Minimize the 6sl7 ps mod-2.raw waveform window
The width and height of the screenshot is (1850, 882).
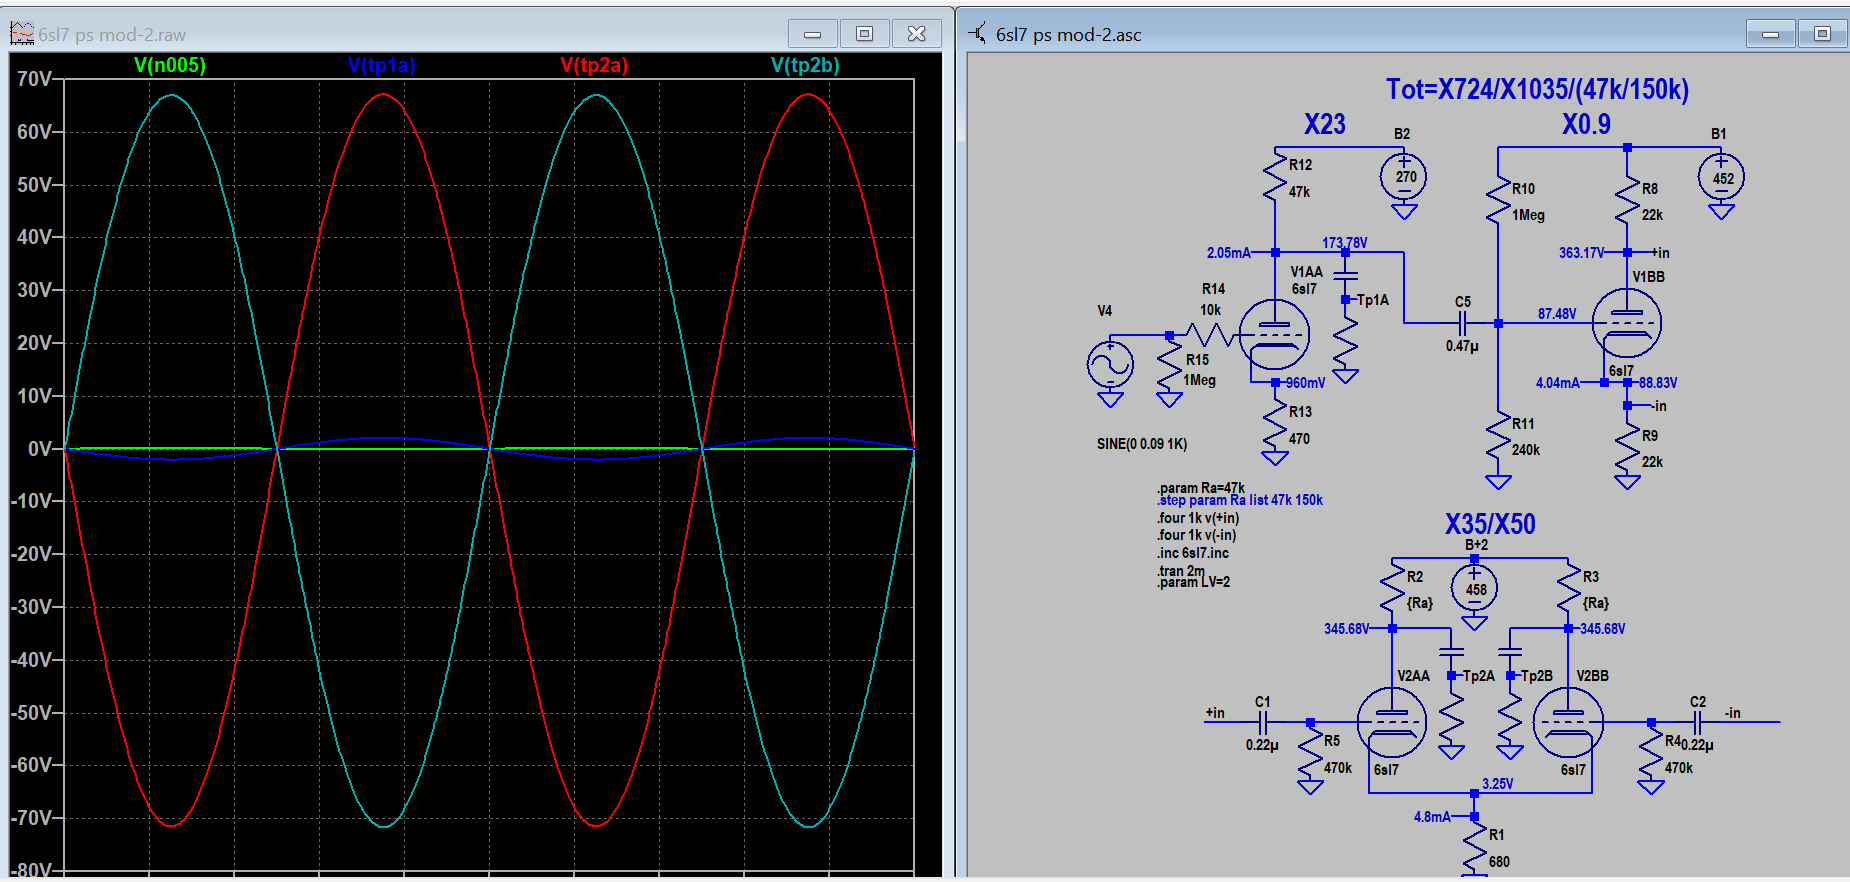tap(813, 34)
